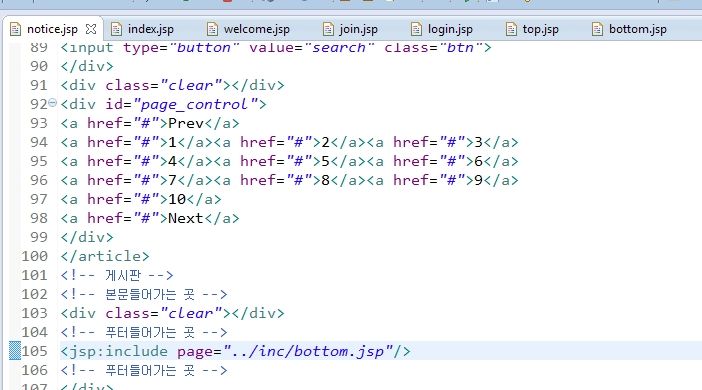This screenshot has width=702, height=390.
Task: Switch to the notice.jsp editor tab
Action: point(52,29)
